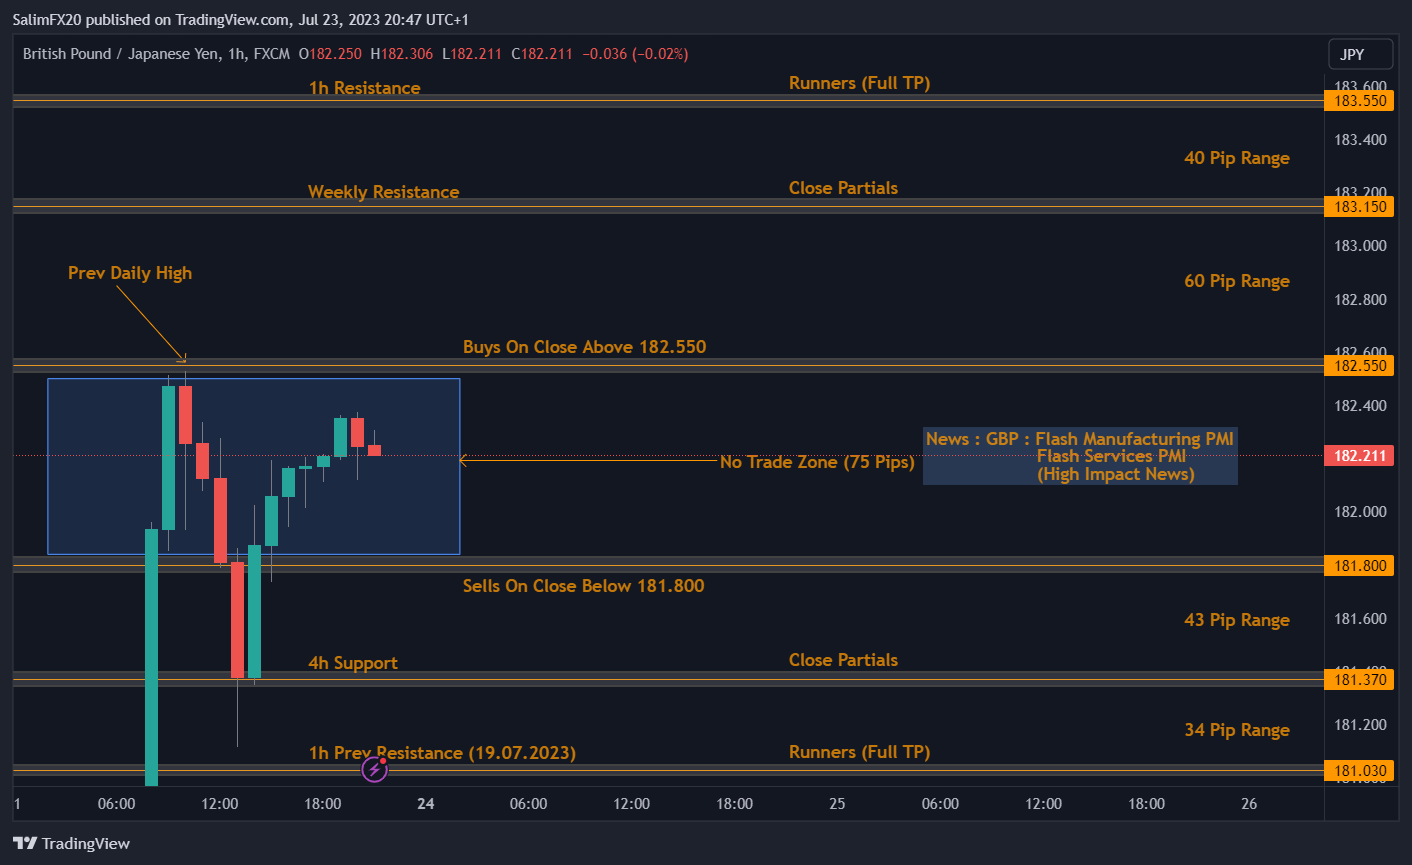Select the orange 183.550 price level label

1358,100
